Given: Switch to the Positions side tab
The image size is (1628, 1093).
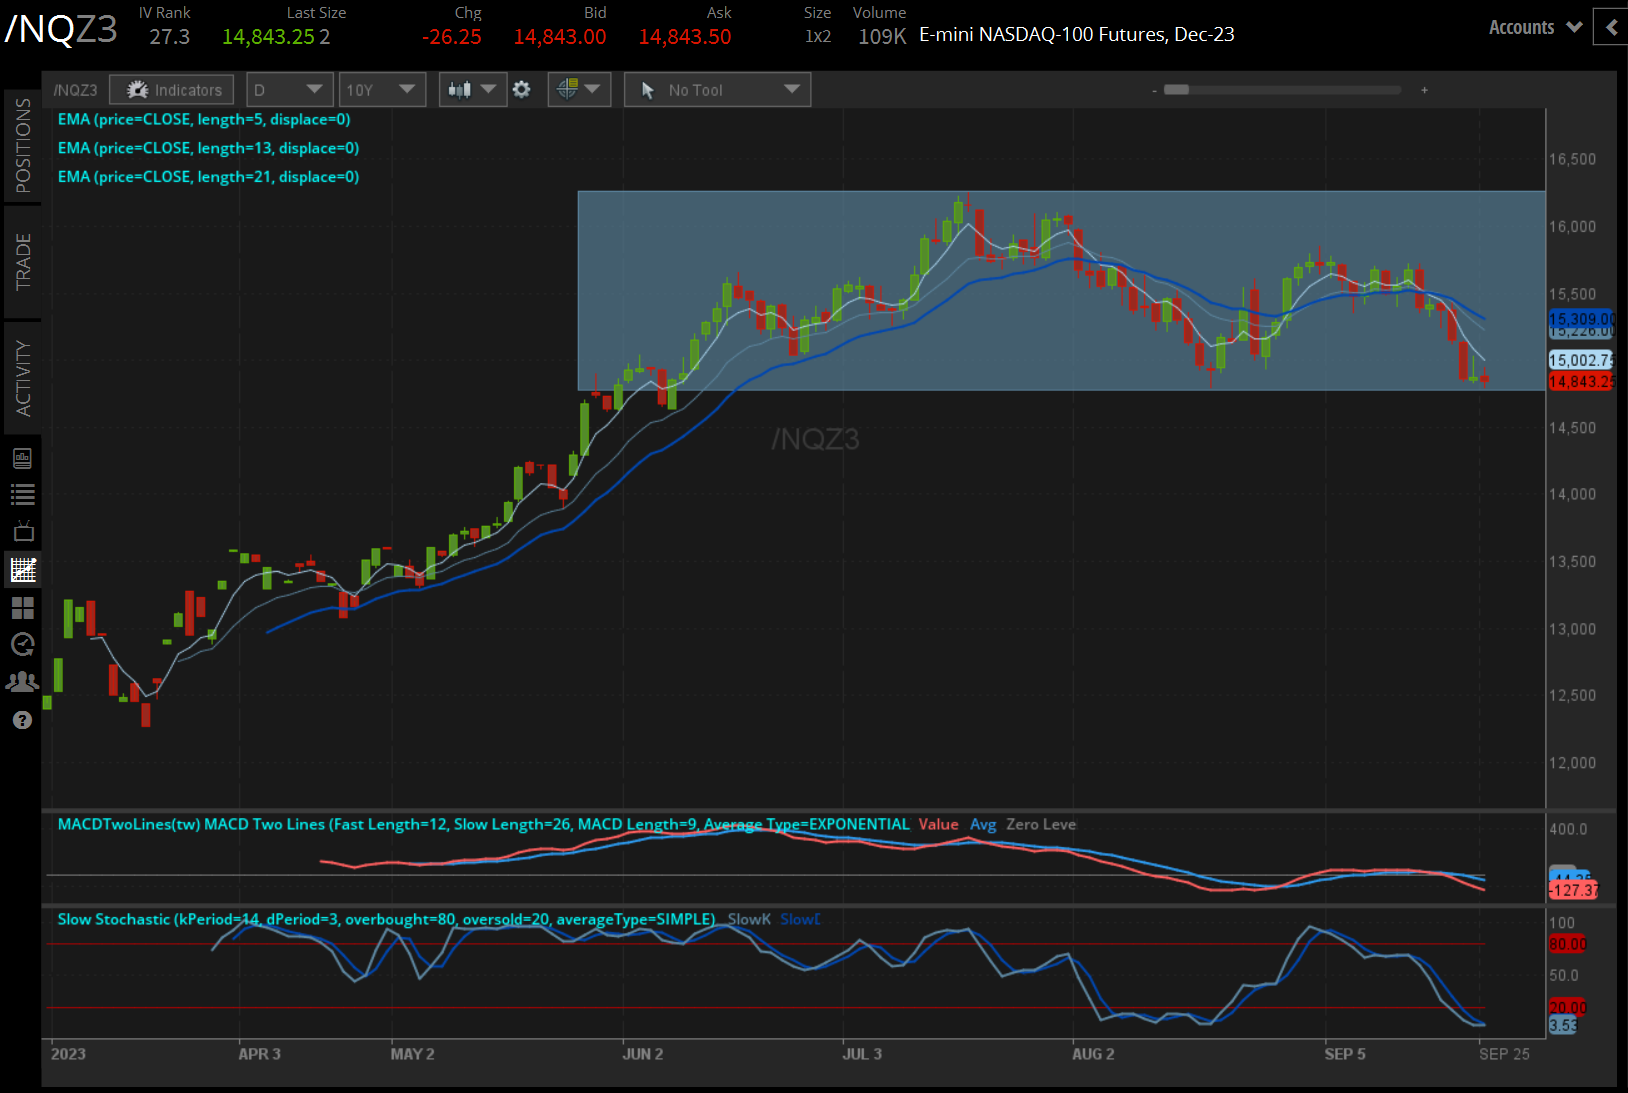Looking at the screenshot, I should pyautogui.click(x=22, y=146).
